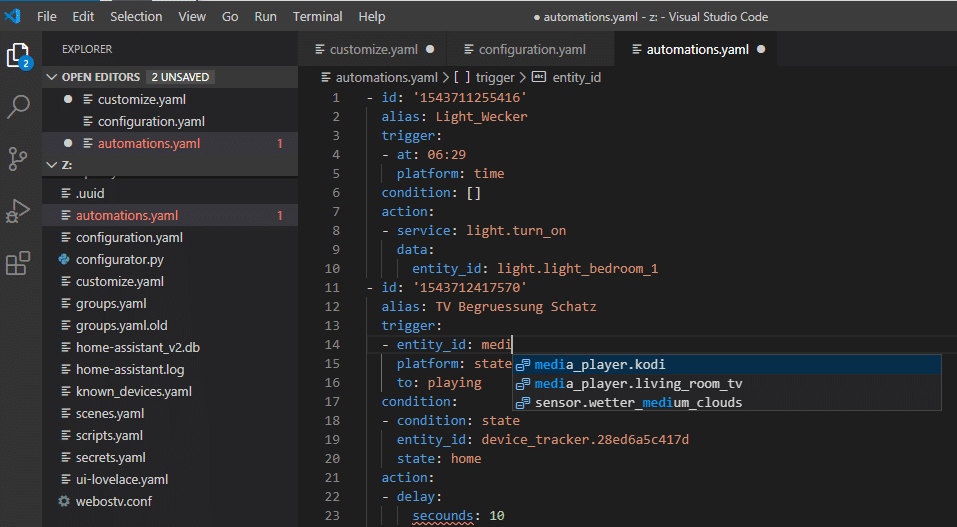
Task: Switch to the customize.yaml editor tab
Action: click(373, 49)
